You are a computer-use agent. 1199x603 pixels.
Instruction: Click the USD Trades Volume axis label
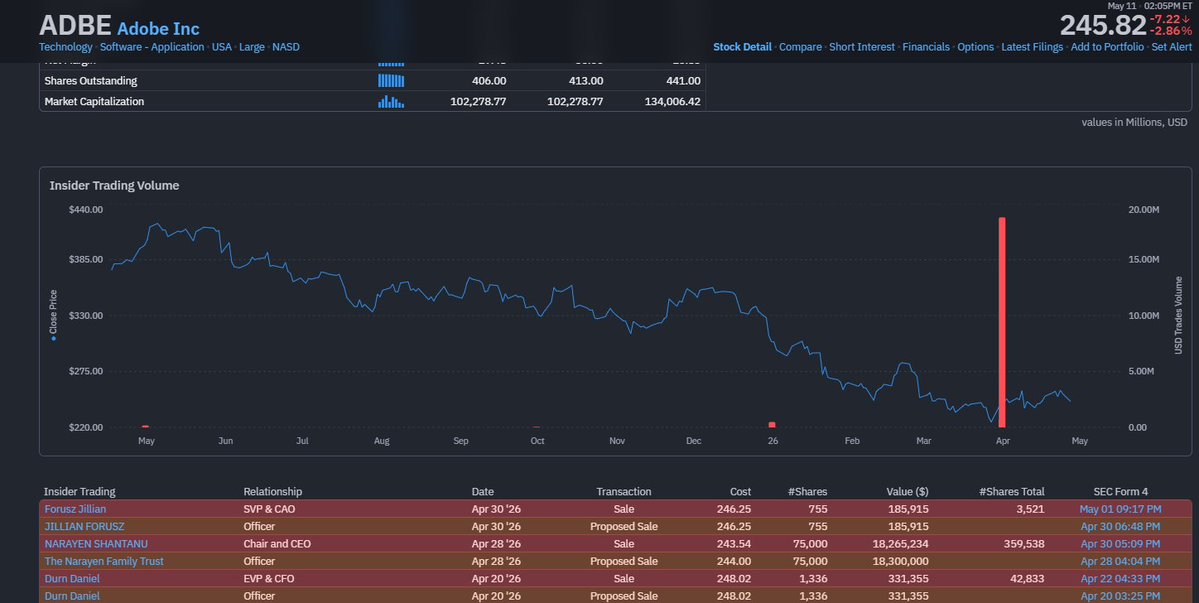(1178, 316)
